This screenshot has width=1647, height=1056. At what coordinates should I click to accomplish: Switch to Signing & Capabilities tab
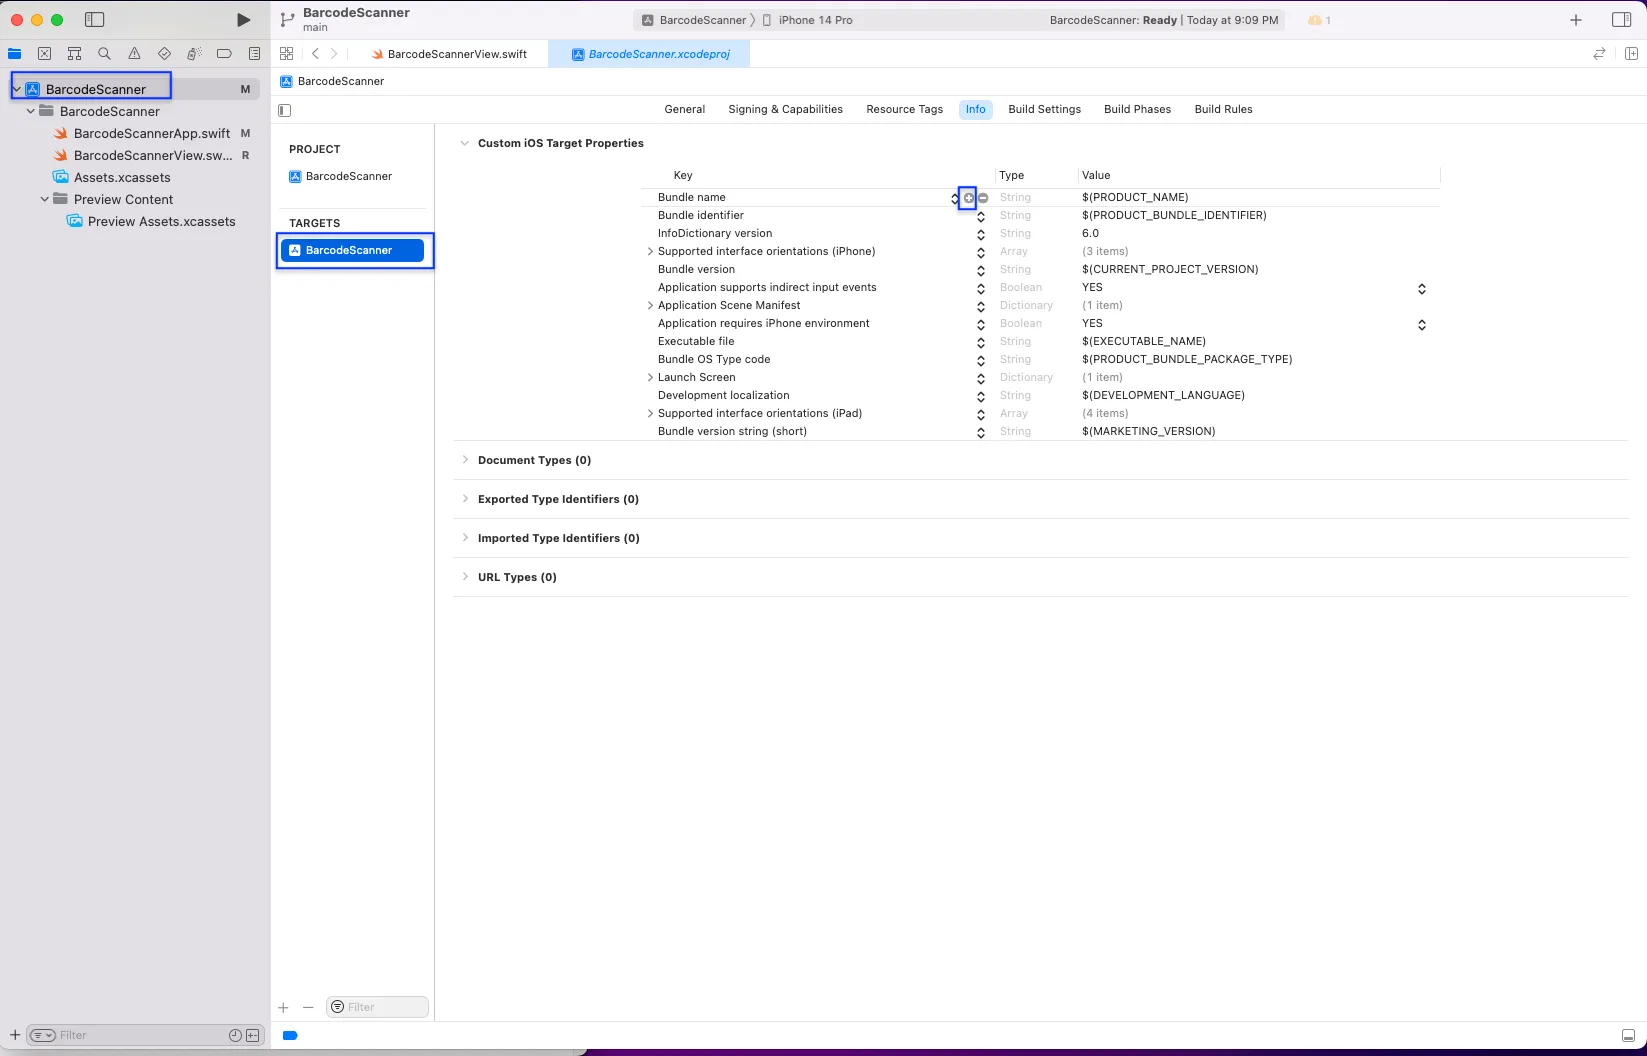pyautogui.click(x=785, y=110)
